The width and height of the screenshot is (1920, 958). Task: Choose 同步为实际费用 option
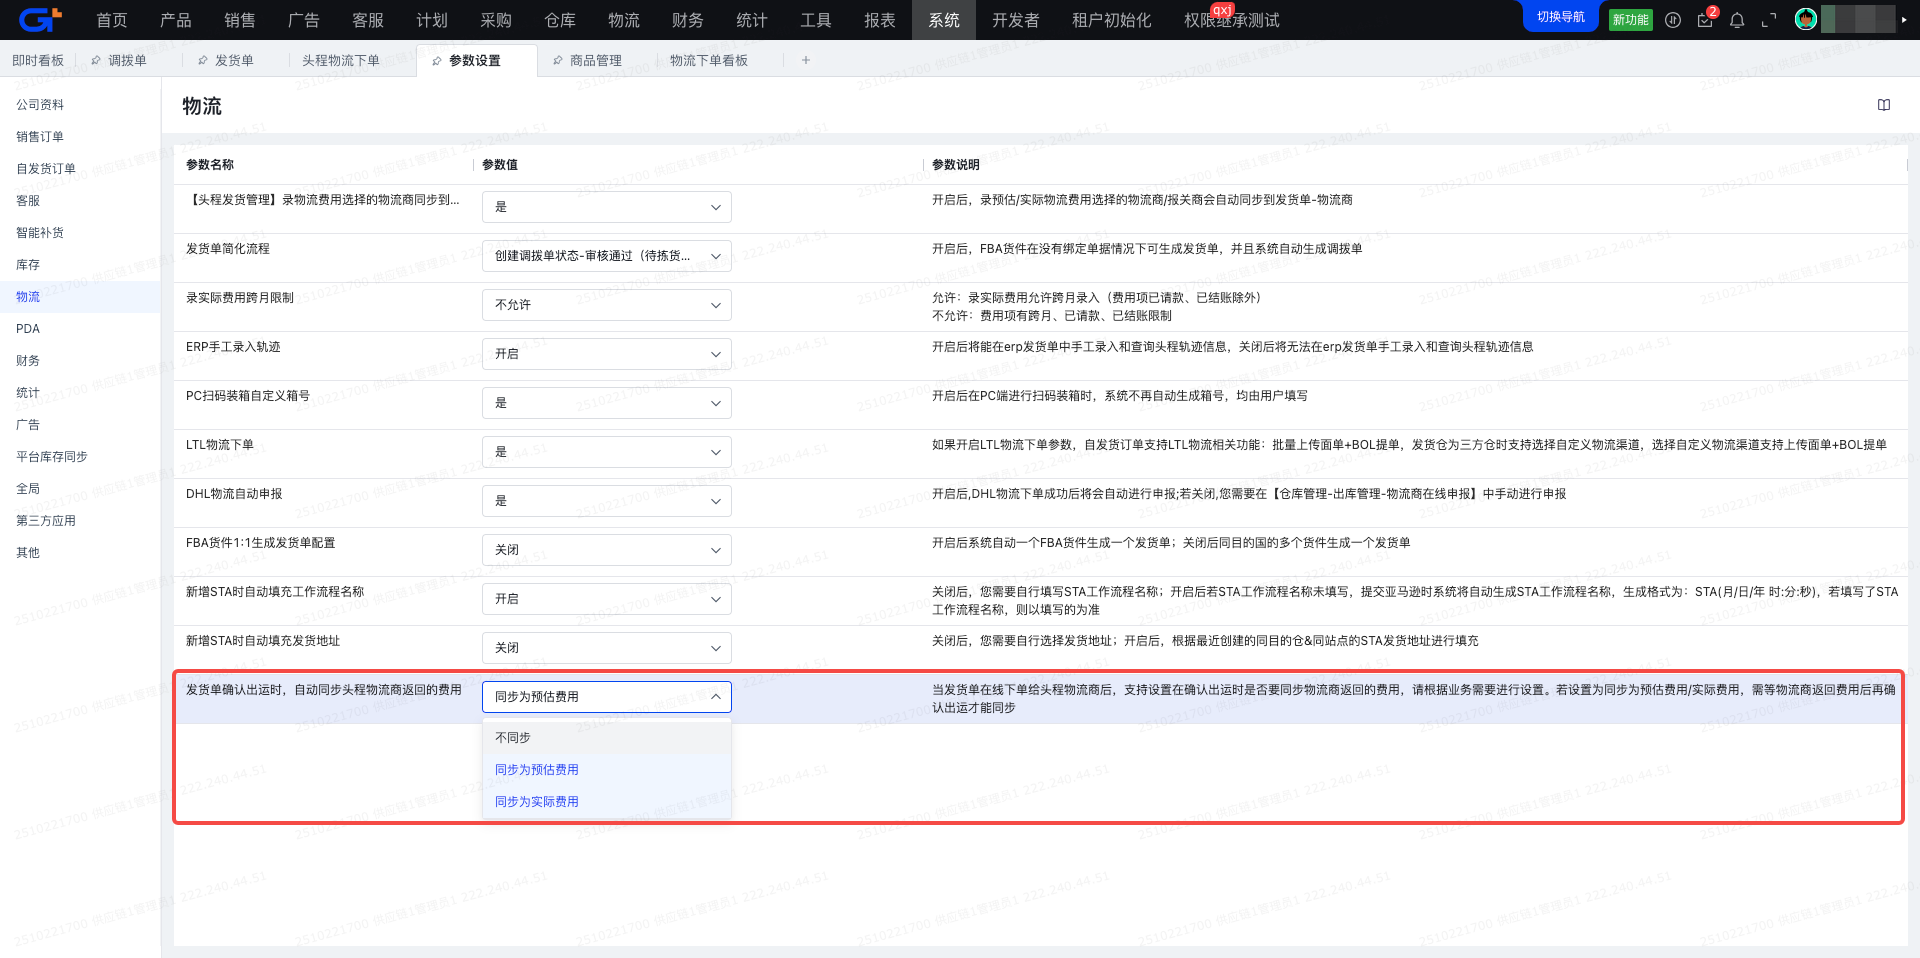coord(607,802)
